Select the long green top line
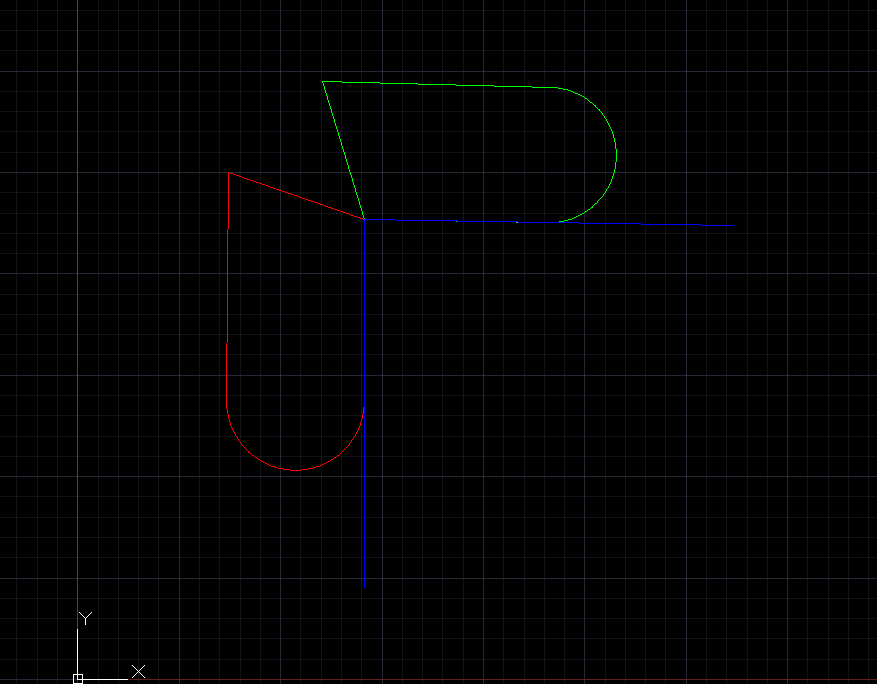The height and width of the screenshot is (684, 877). pyautogui.click(x=440, y=84)
